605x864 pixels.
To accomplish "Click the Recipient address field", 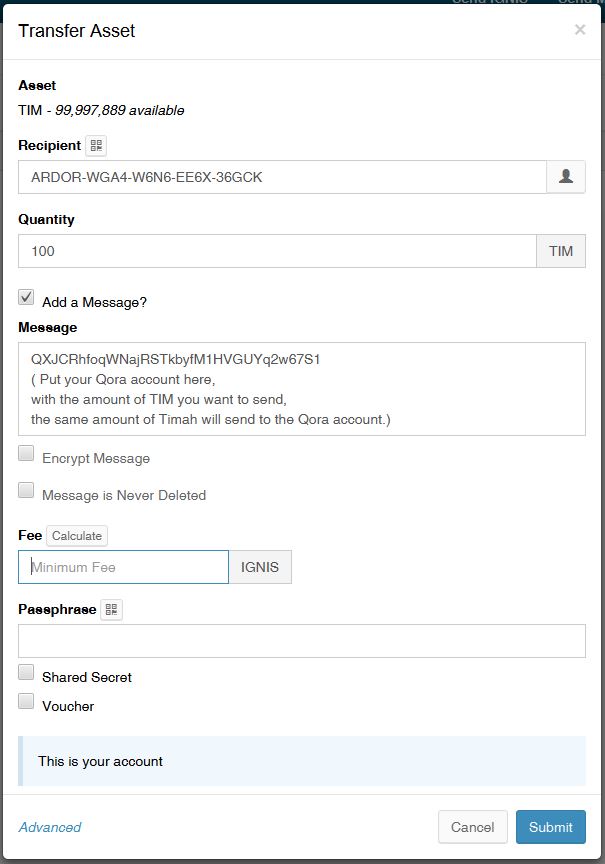I will (282, 177).
